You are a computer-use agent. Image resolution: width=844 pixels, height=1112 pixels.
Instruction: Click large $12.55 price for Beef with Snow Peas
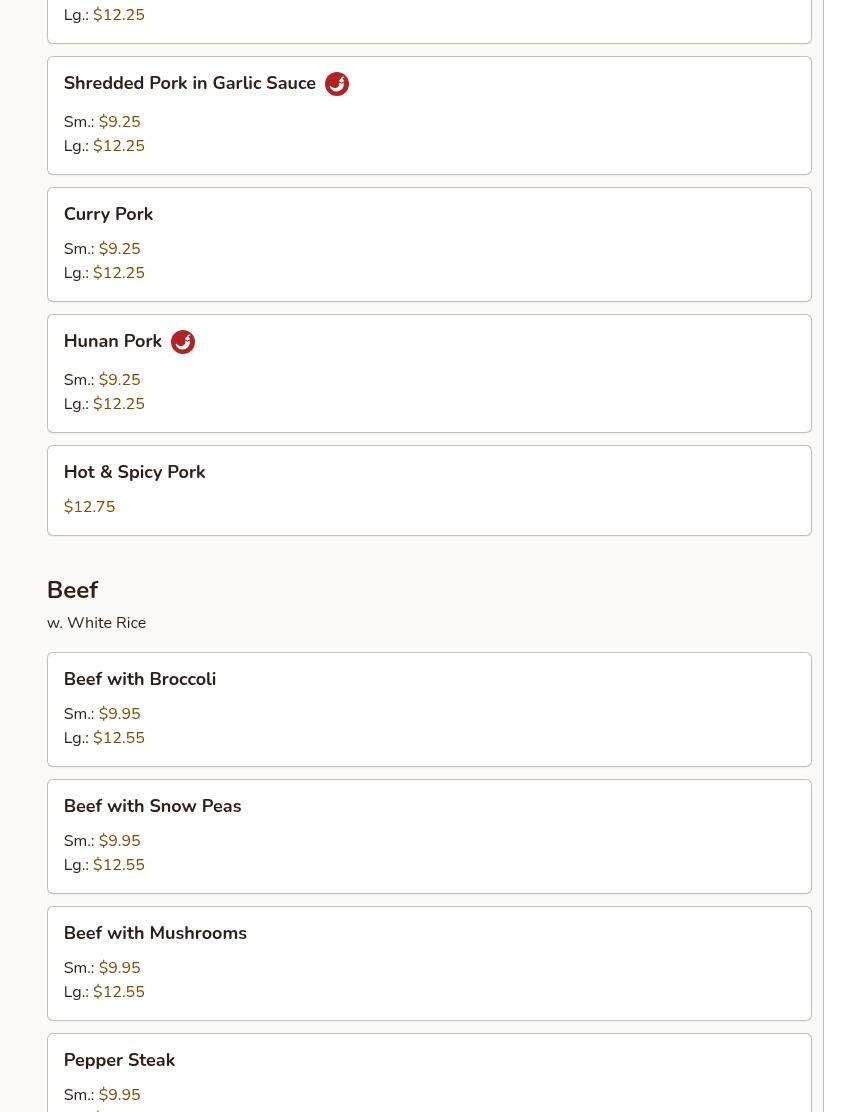(119, 865)
